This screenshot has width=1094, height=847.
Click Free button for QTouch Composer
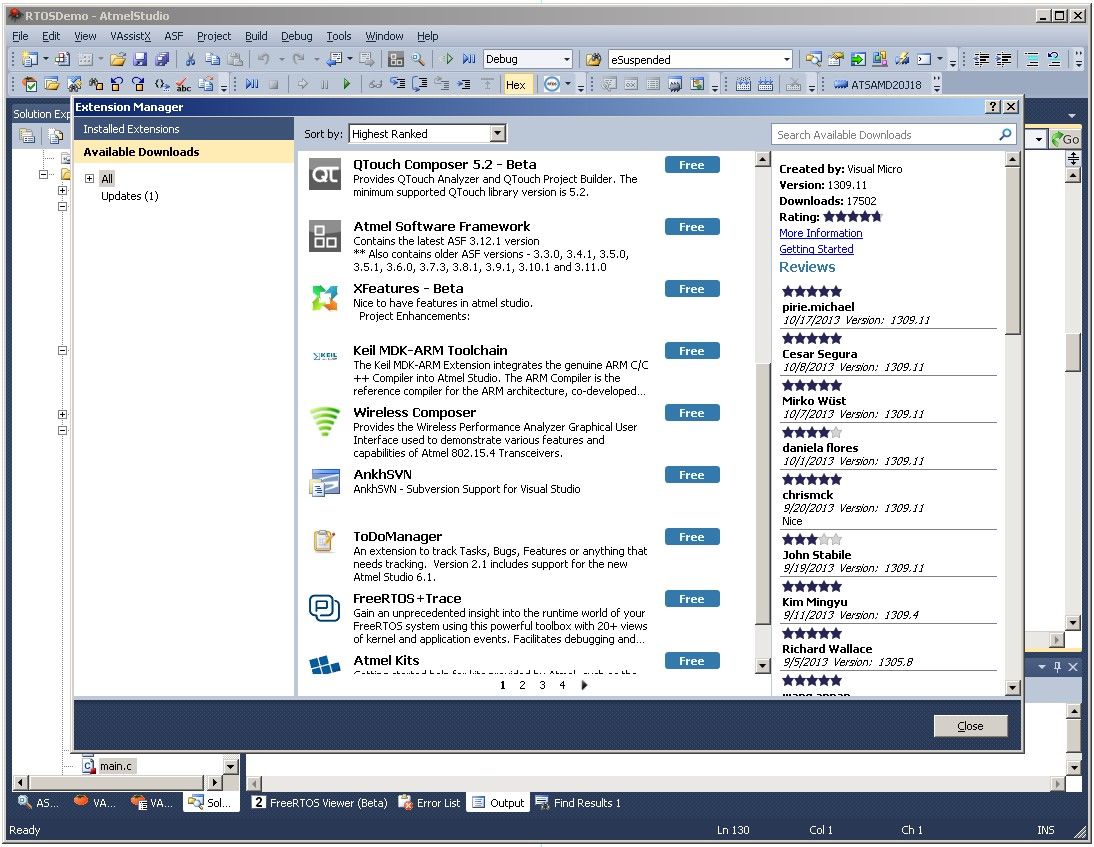pos(691,165)
